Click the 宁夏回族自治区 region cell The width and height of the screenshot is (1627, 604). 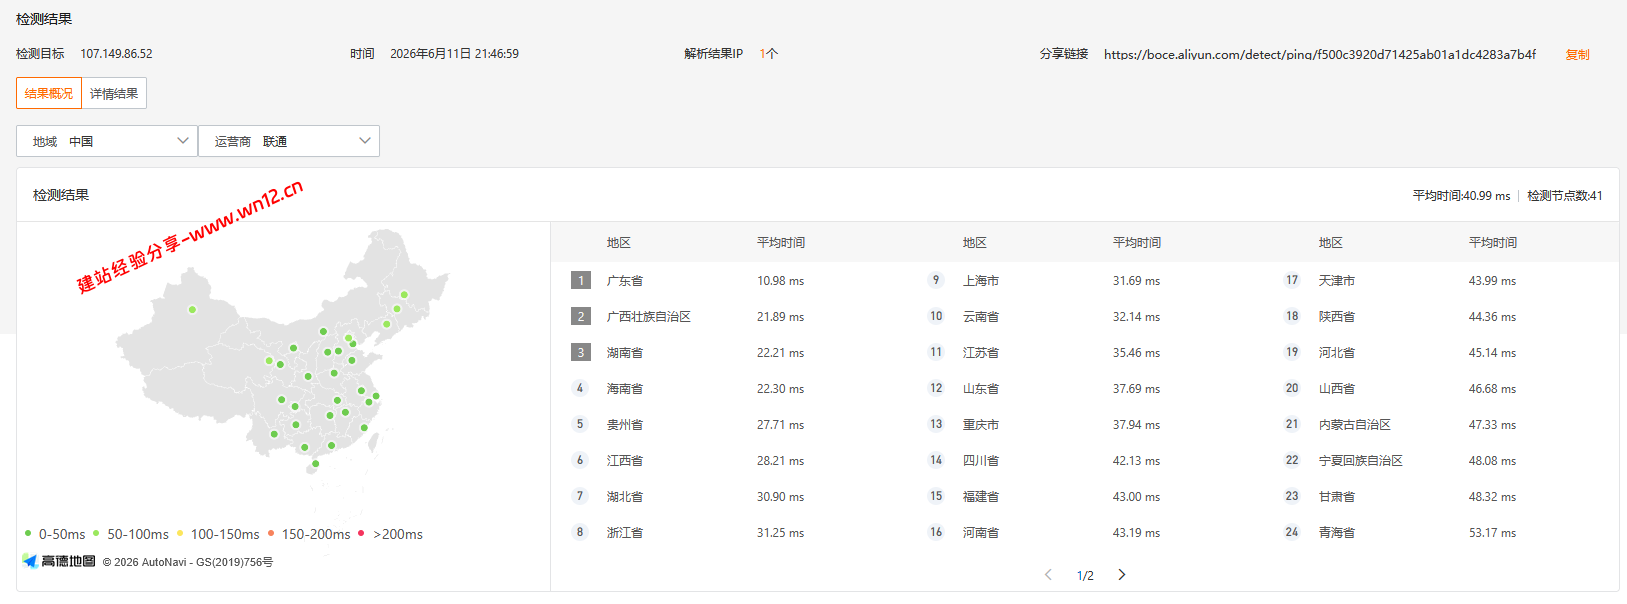click(1361, 461)
